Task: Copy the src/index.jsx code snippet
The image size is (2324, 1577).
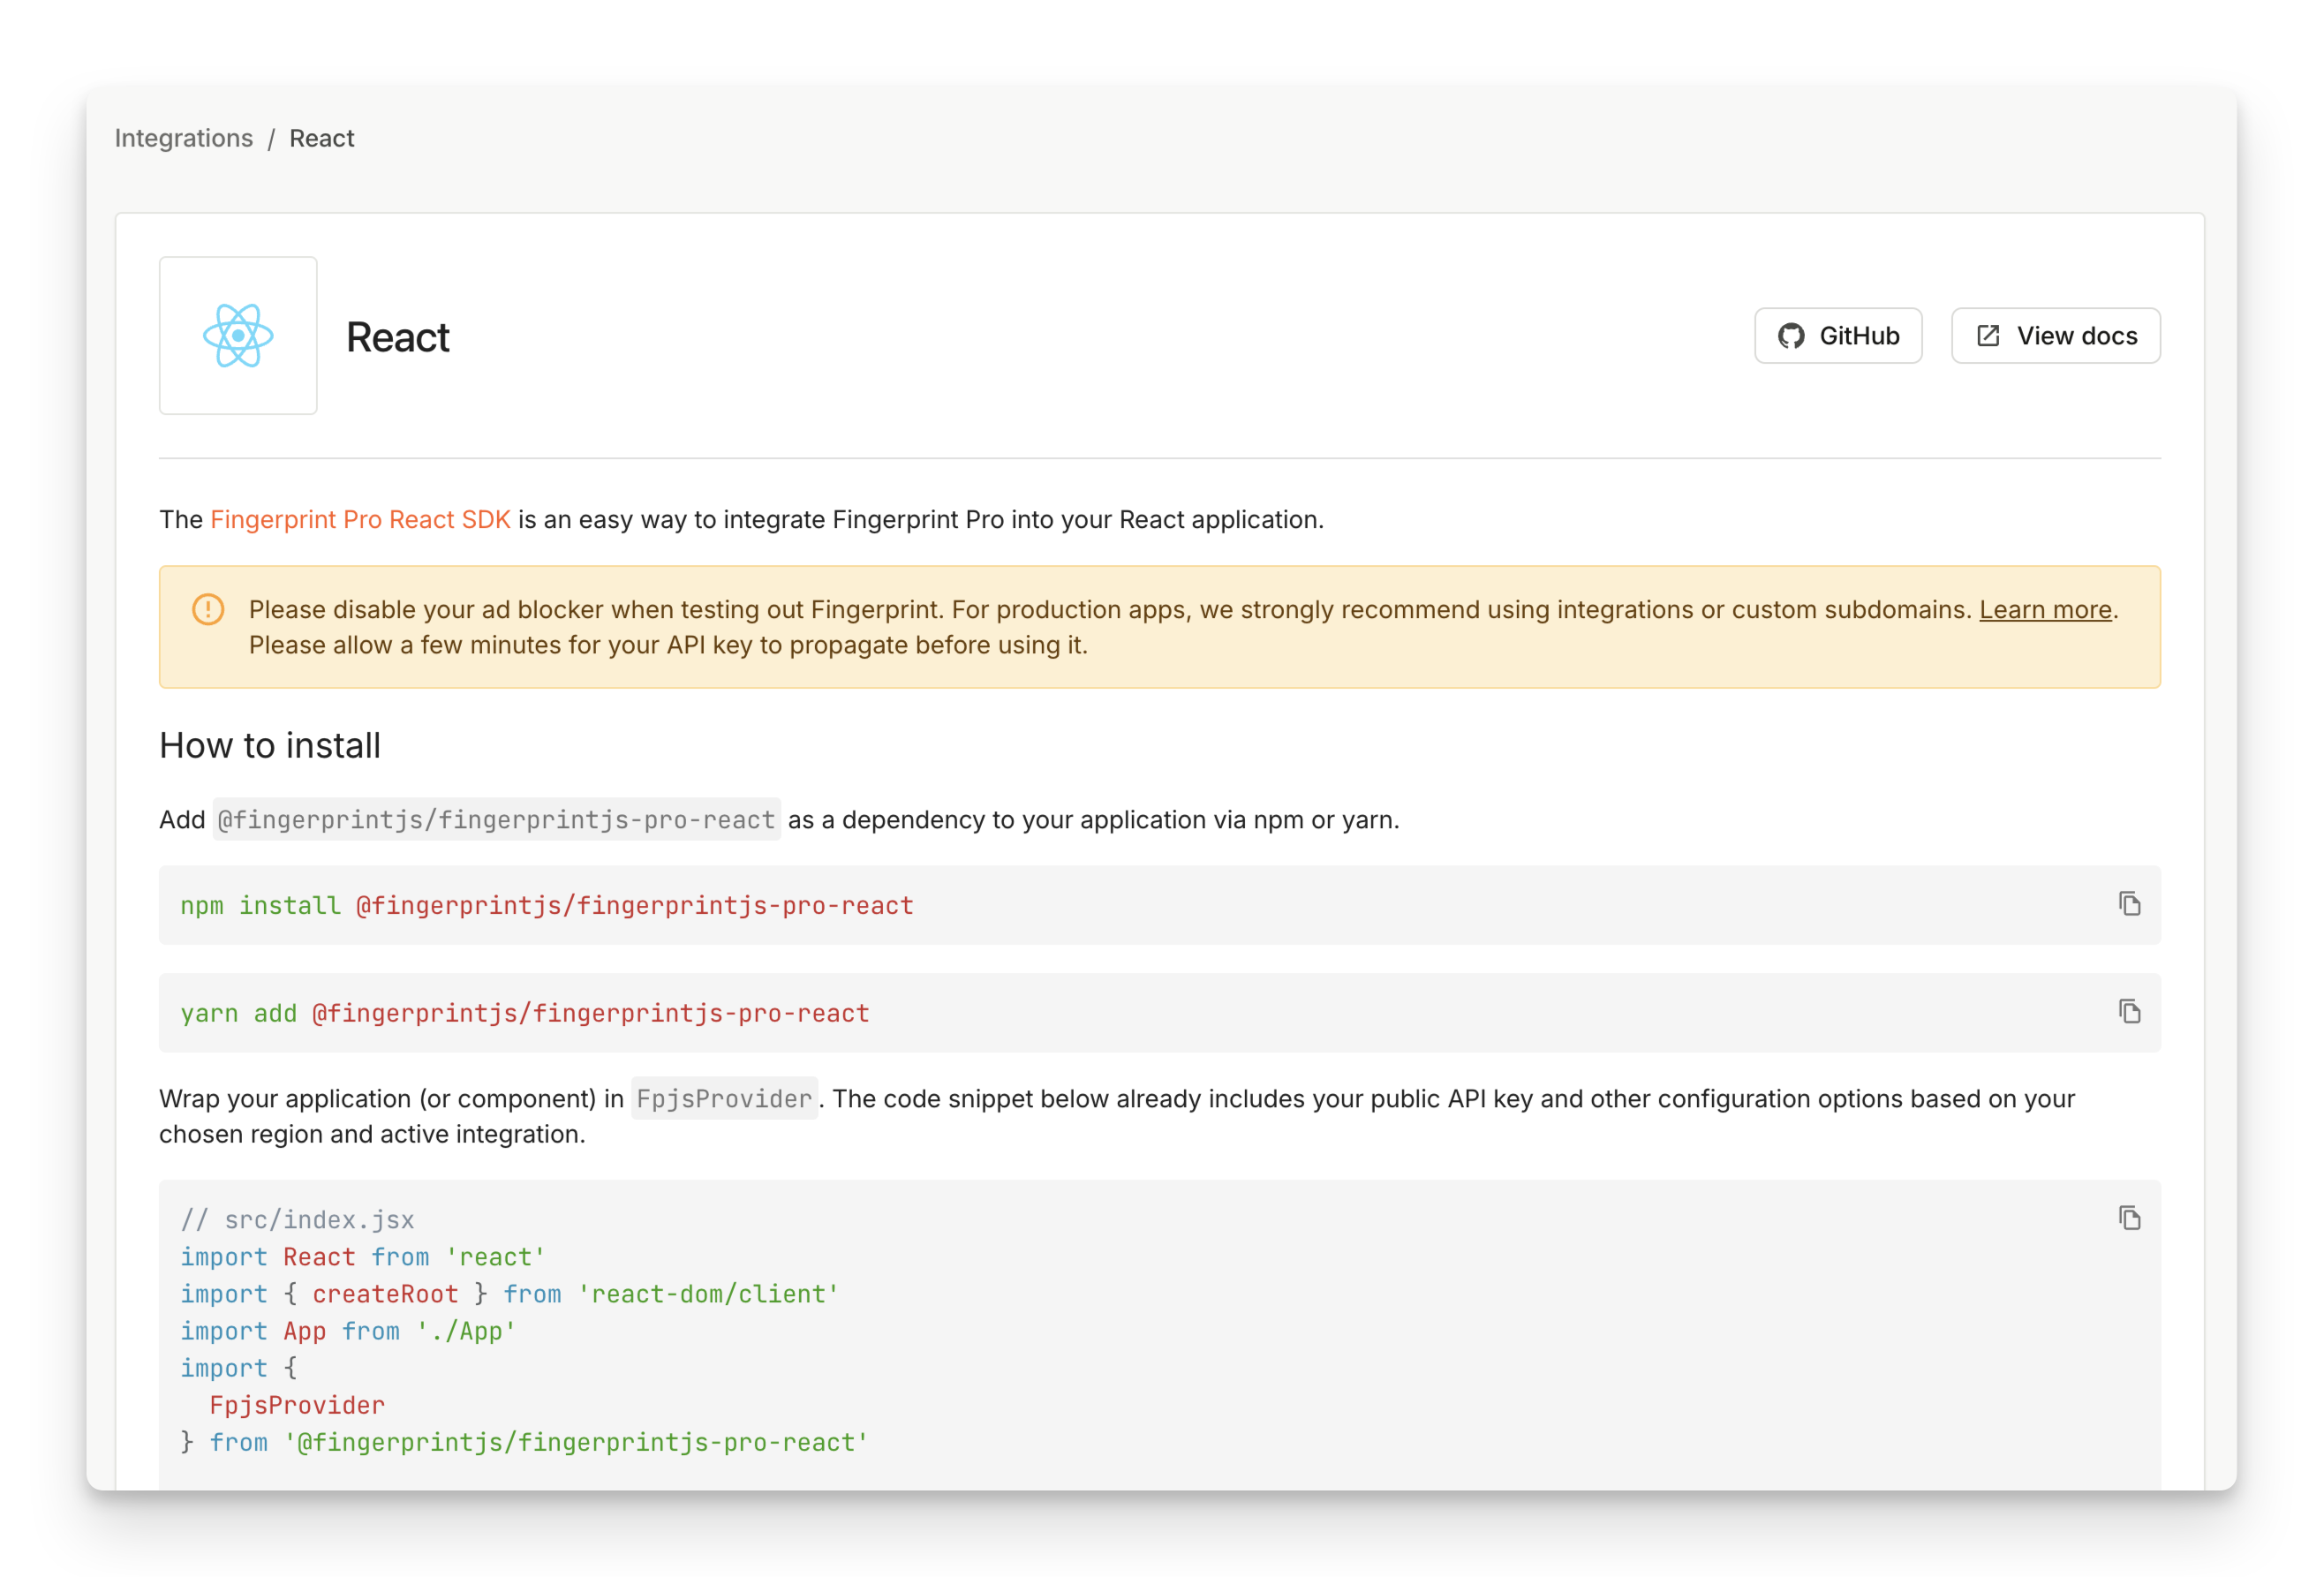Action: [2129, 1219]
